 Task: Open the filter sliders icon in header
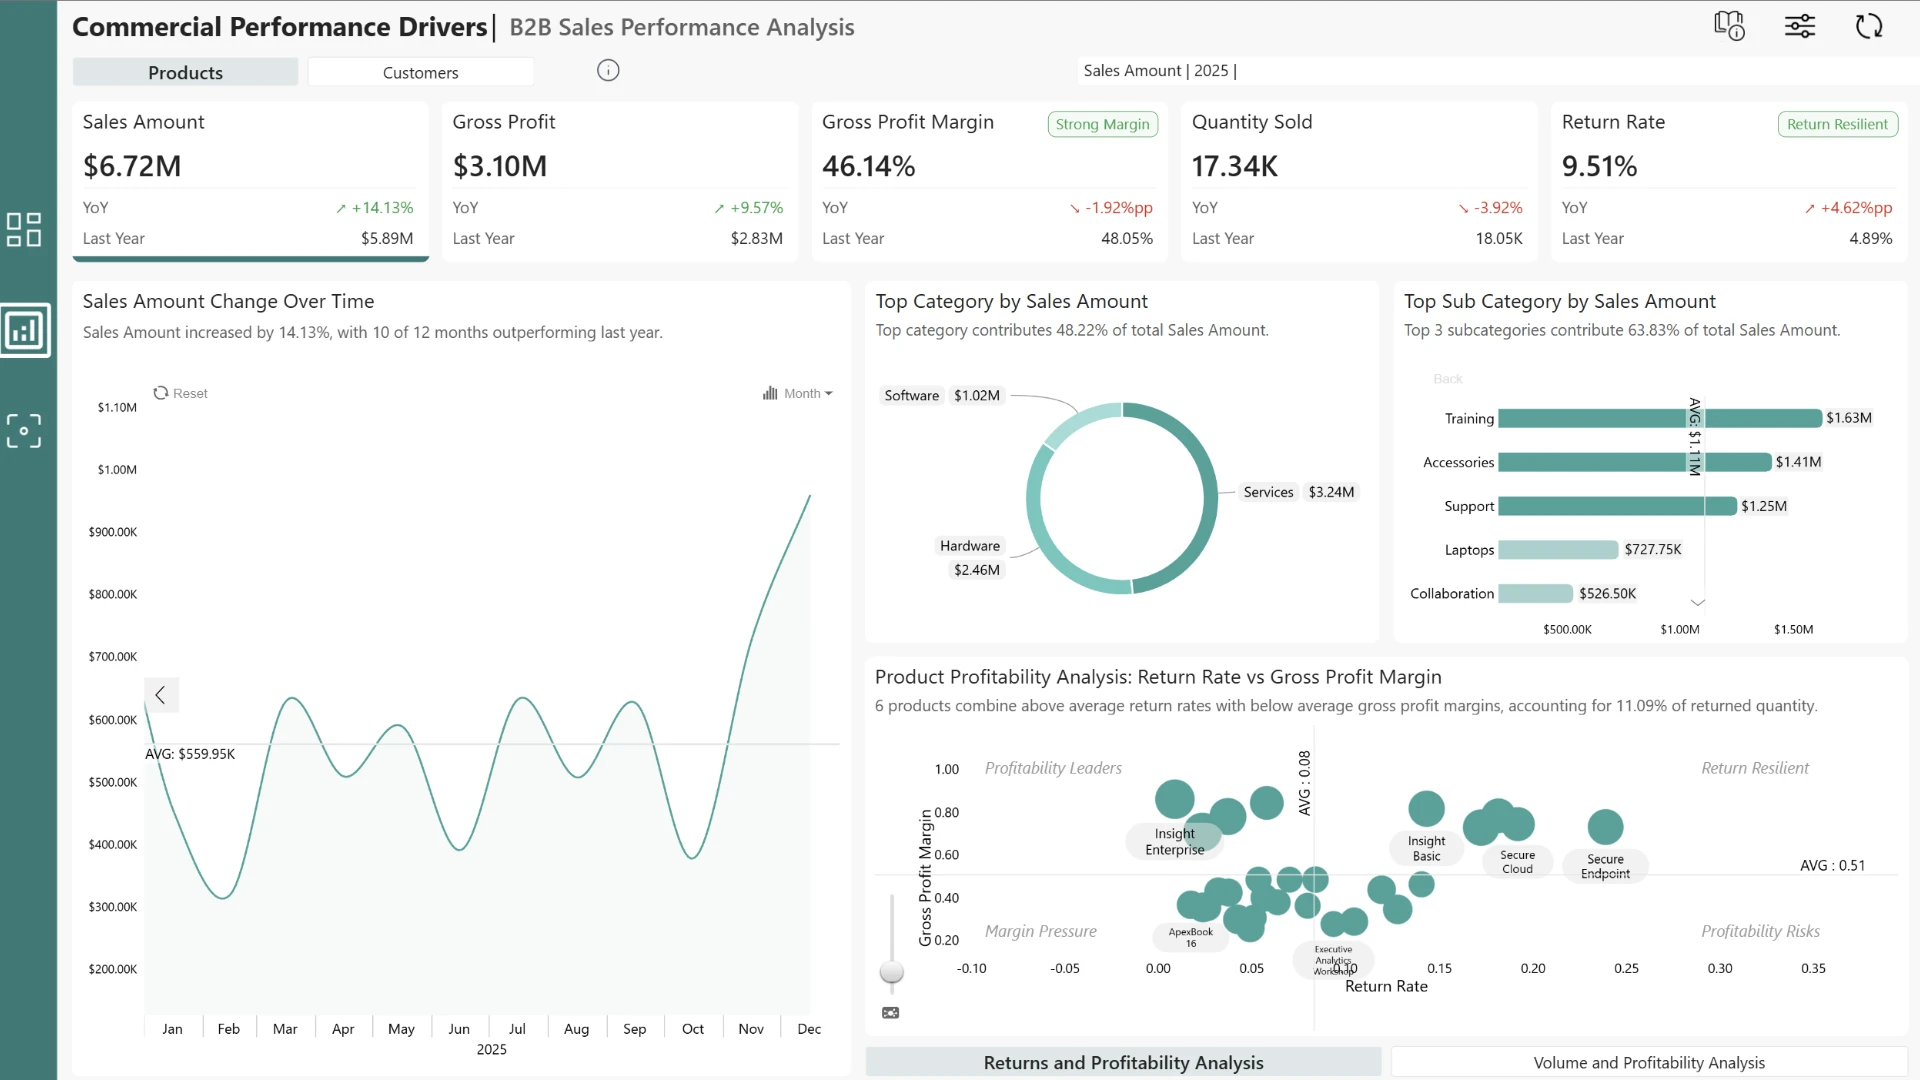(x=1800, y=26)
